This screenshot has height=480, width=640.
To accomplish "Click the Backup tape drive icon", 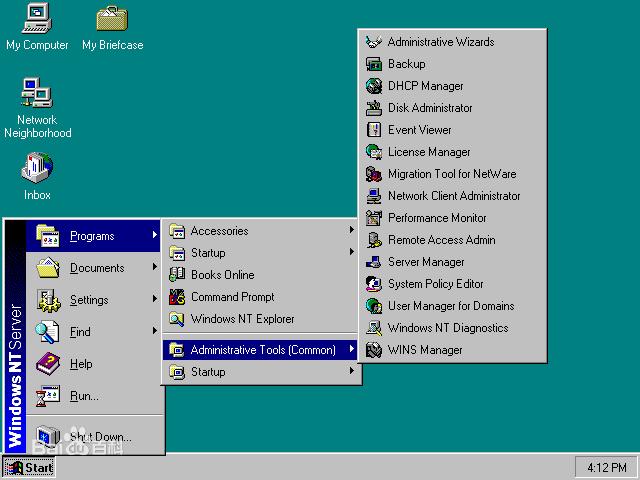I will click(x=373, y=64).
